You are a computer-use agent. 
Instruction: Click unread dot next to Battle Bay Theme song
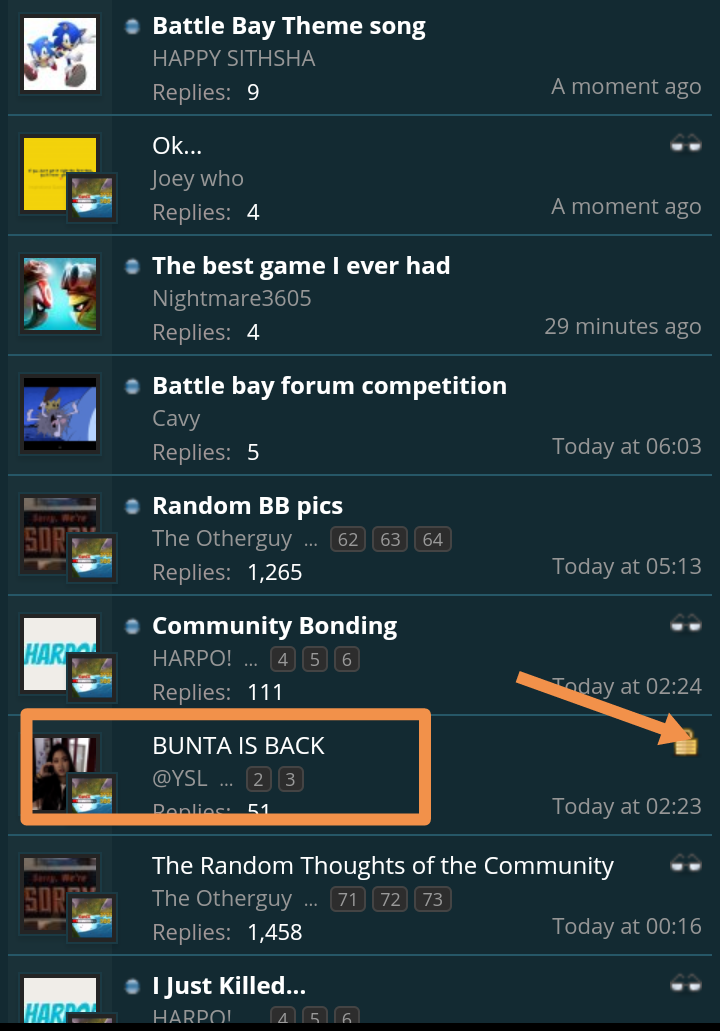click(132, 26)
